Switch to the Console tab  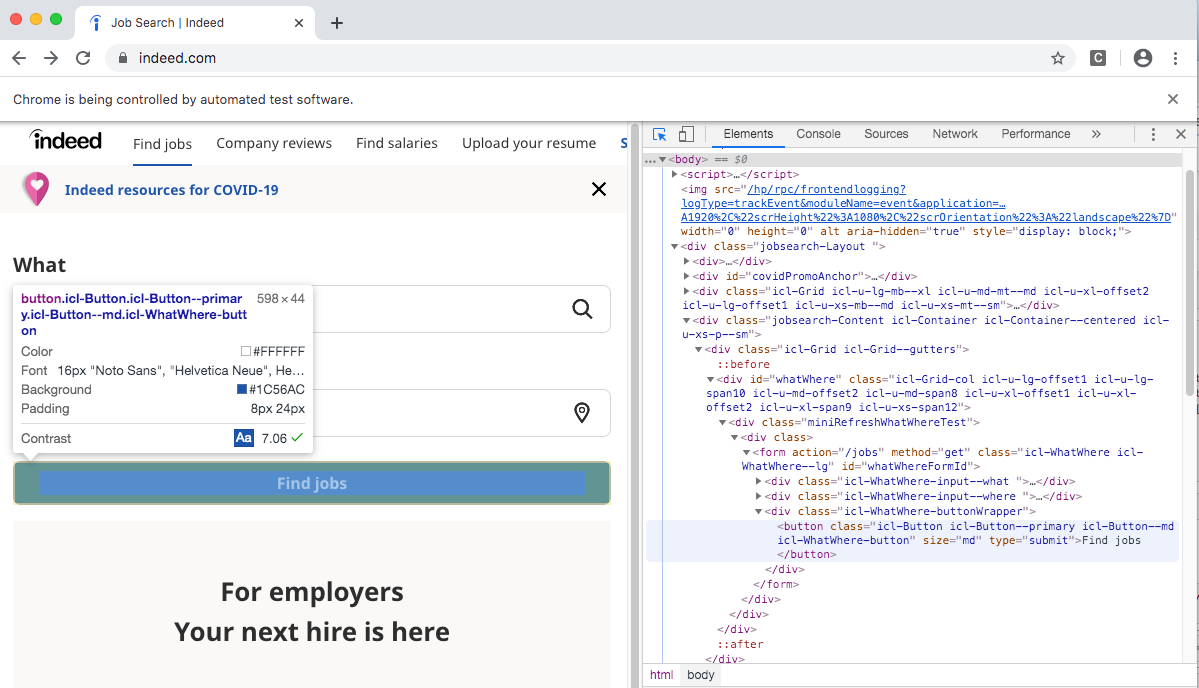(x=818, y=134)
